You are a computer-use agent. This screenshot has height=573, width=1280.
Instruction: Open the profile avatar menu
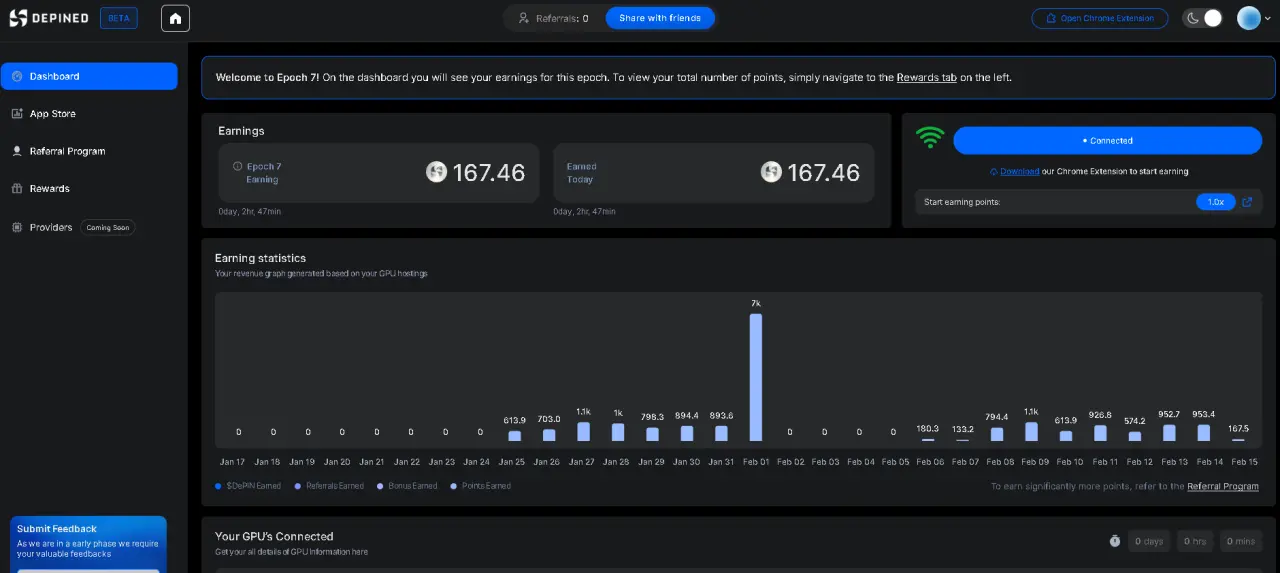[1254, 18]
